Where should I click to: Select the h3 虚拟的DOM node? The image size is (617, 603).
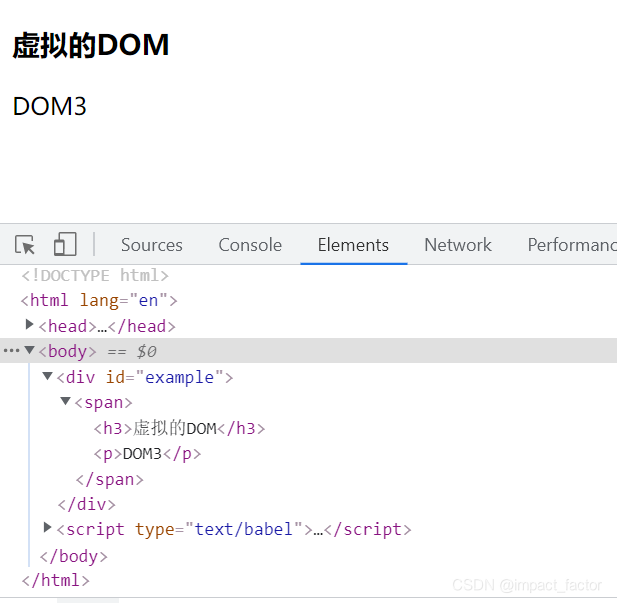point(179,428)
